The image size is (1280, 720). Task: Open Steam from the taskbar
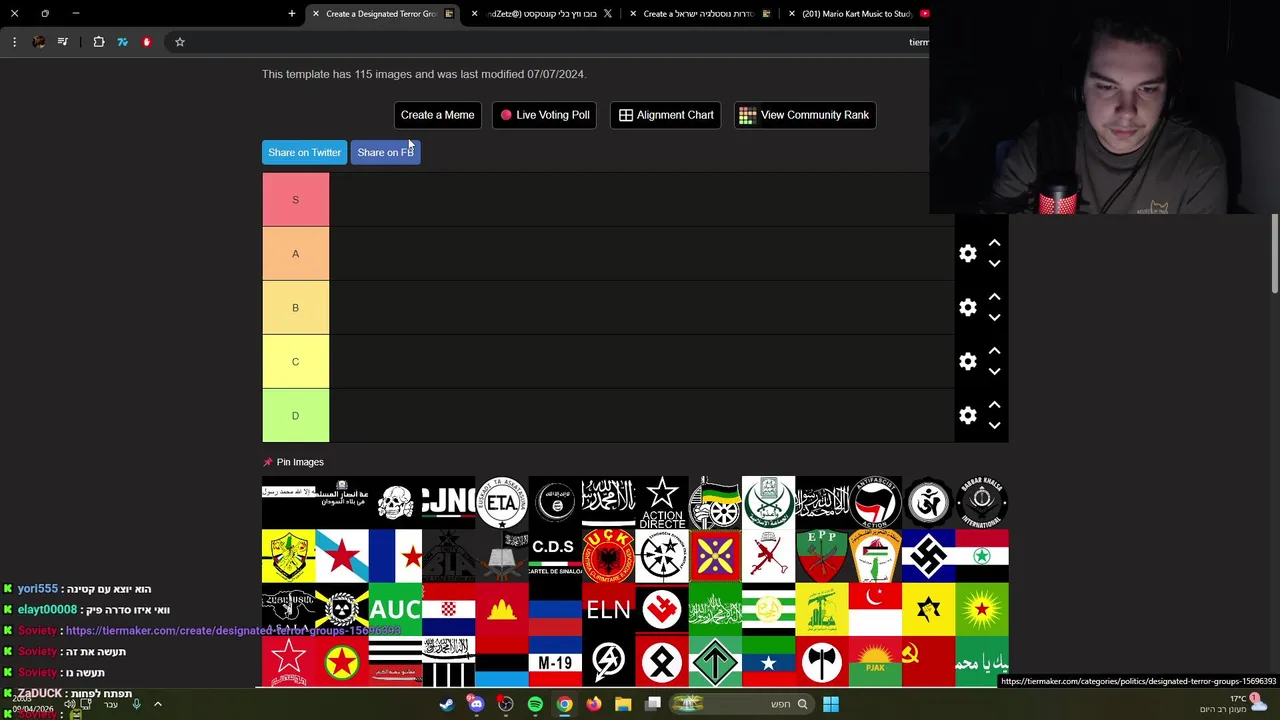pos(447,704)
